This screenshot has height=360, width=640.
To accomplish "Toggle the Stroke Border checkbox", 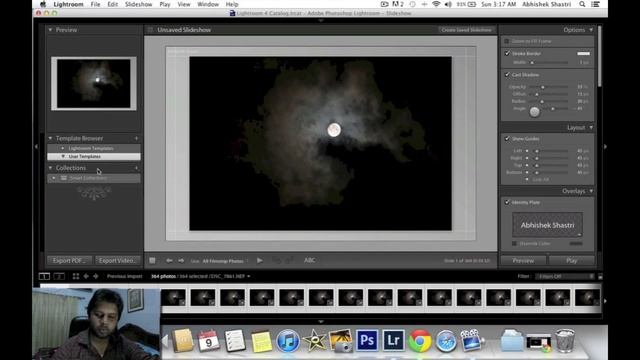I will 507,53.
